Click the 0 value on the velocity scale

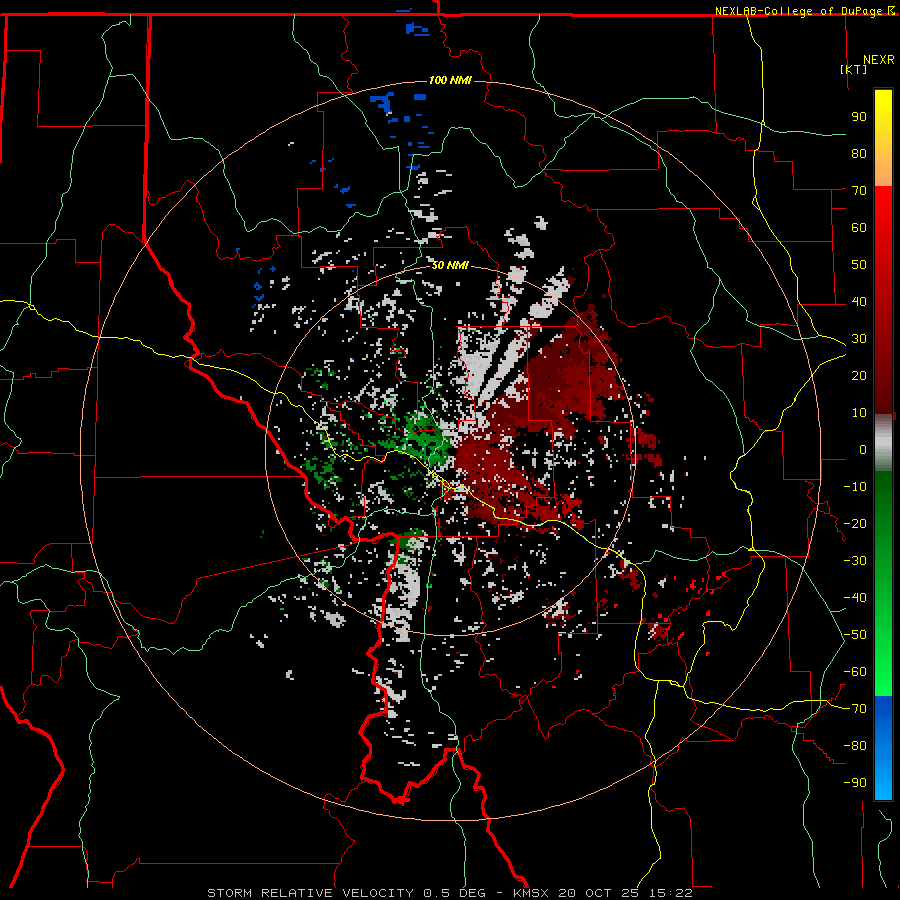(863, 450)
